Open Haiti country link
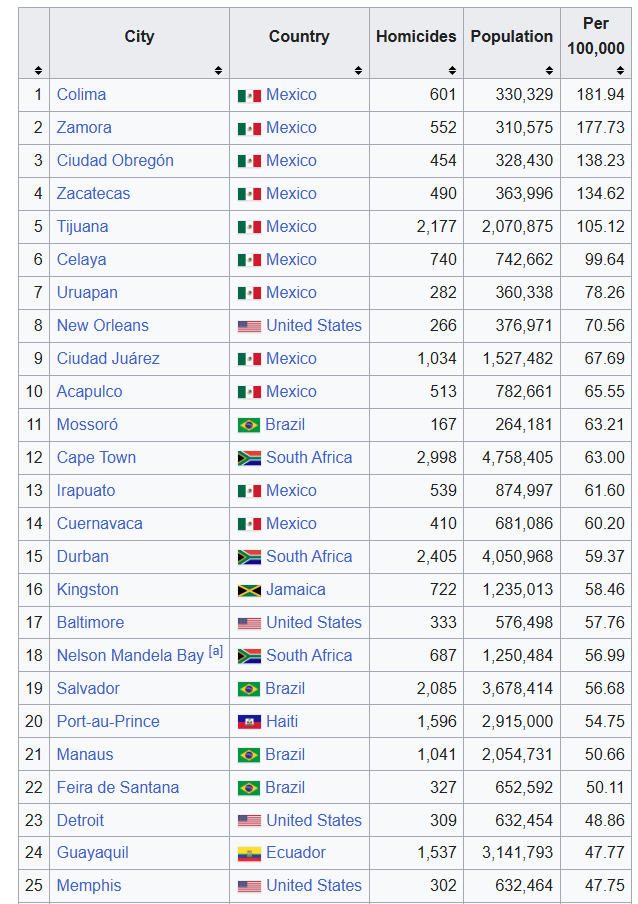The width and height of the screenshot is (638, 904). [282, 721]
